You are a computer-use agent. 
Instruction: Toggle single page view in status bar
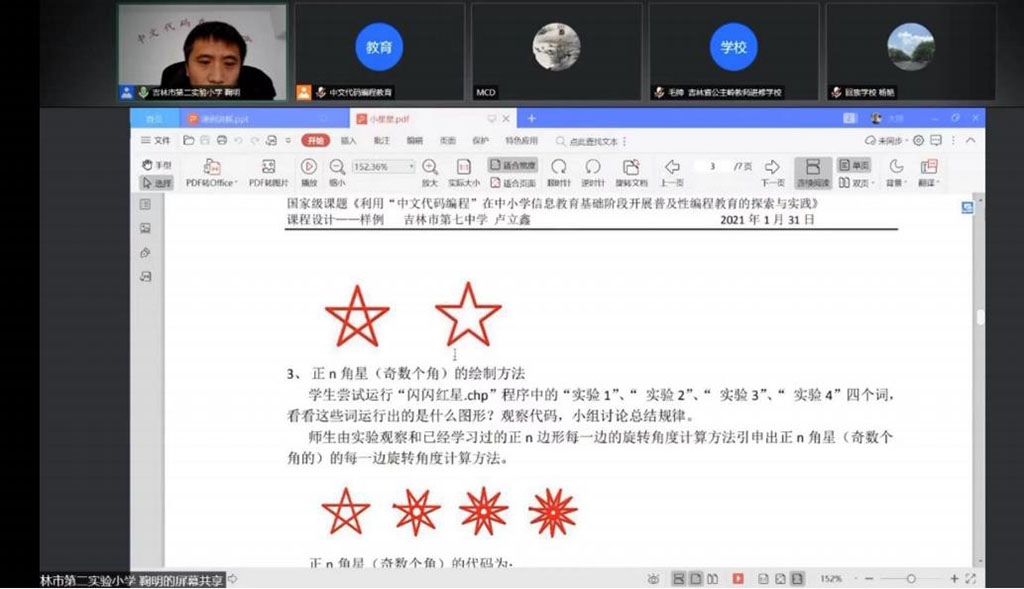pyautogui.click(x=696, y=579)
